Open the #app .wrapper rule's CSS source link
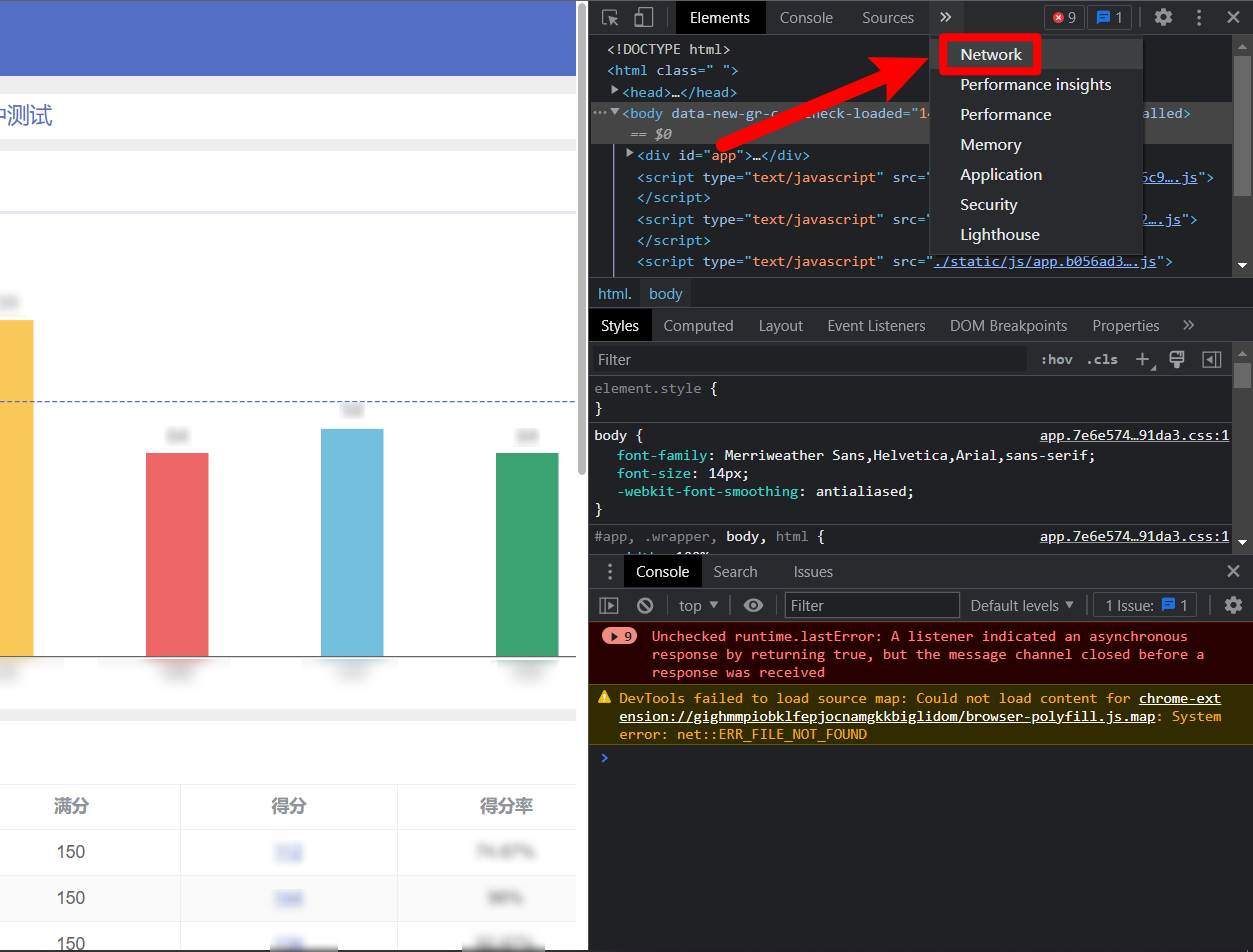The width and height of the screenshot is (1253, 952). (1134, 537)
